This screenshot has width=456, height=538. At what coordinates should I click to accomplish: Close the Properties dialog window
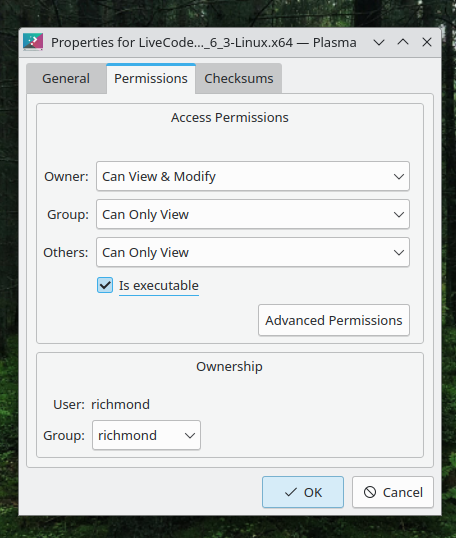(x=427, y=42)
